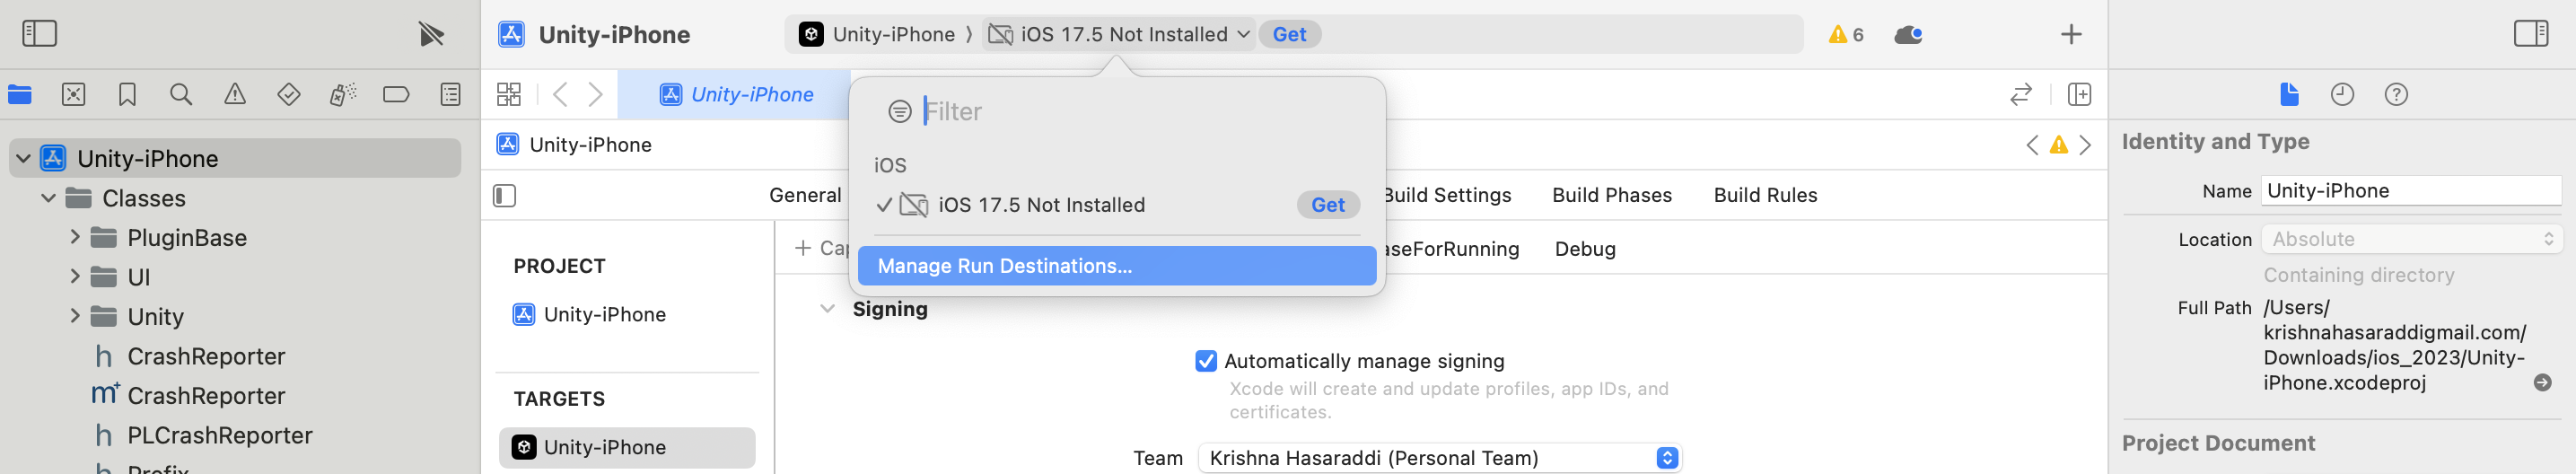Open the bookmark navigator
Viewport: 2576px width, 474px height.
coord(127,94)
